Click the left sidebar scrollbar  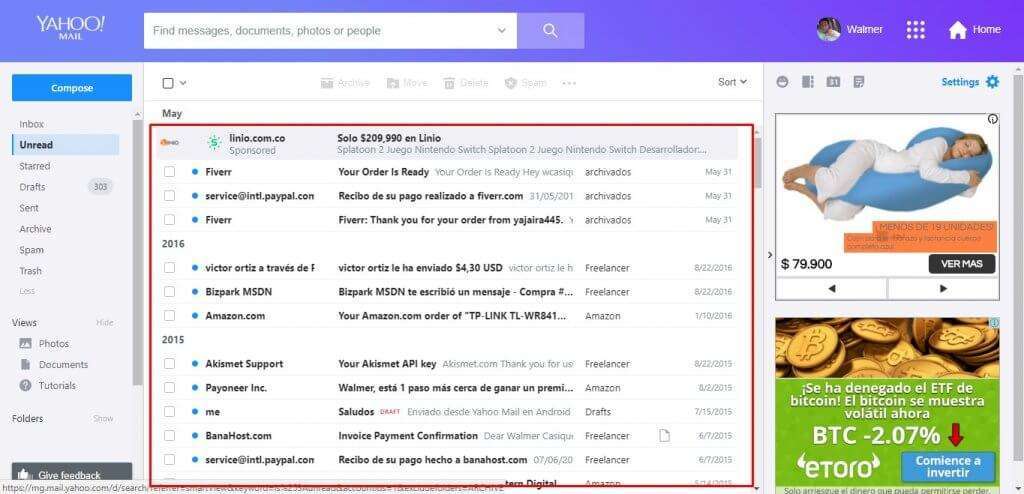click(x=137, y=252)
